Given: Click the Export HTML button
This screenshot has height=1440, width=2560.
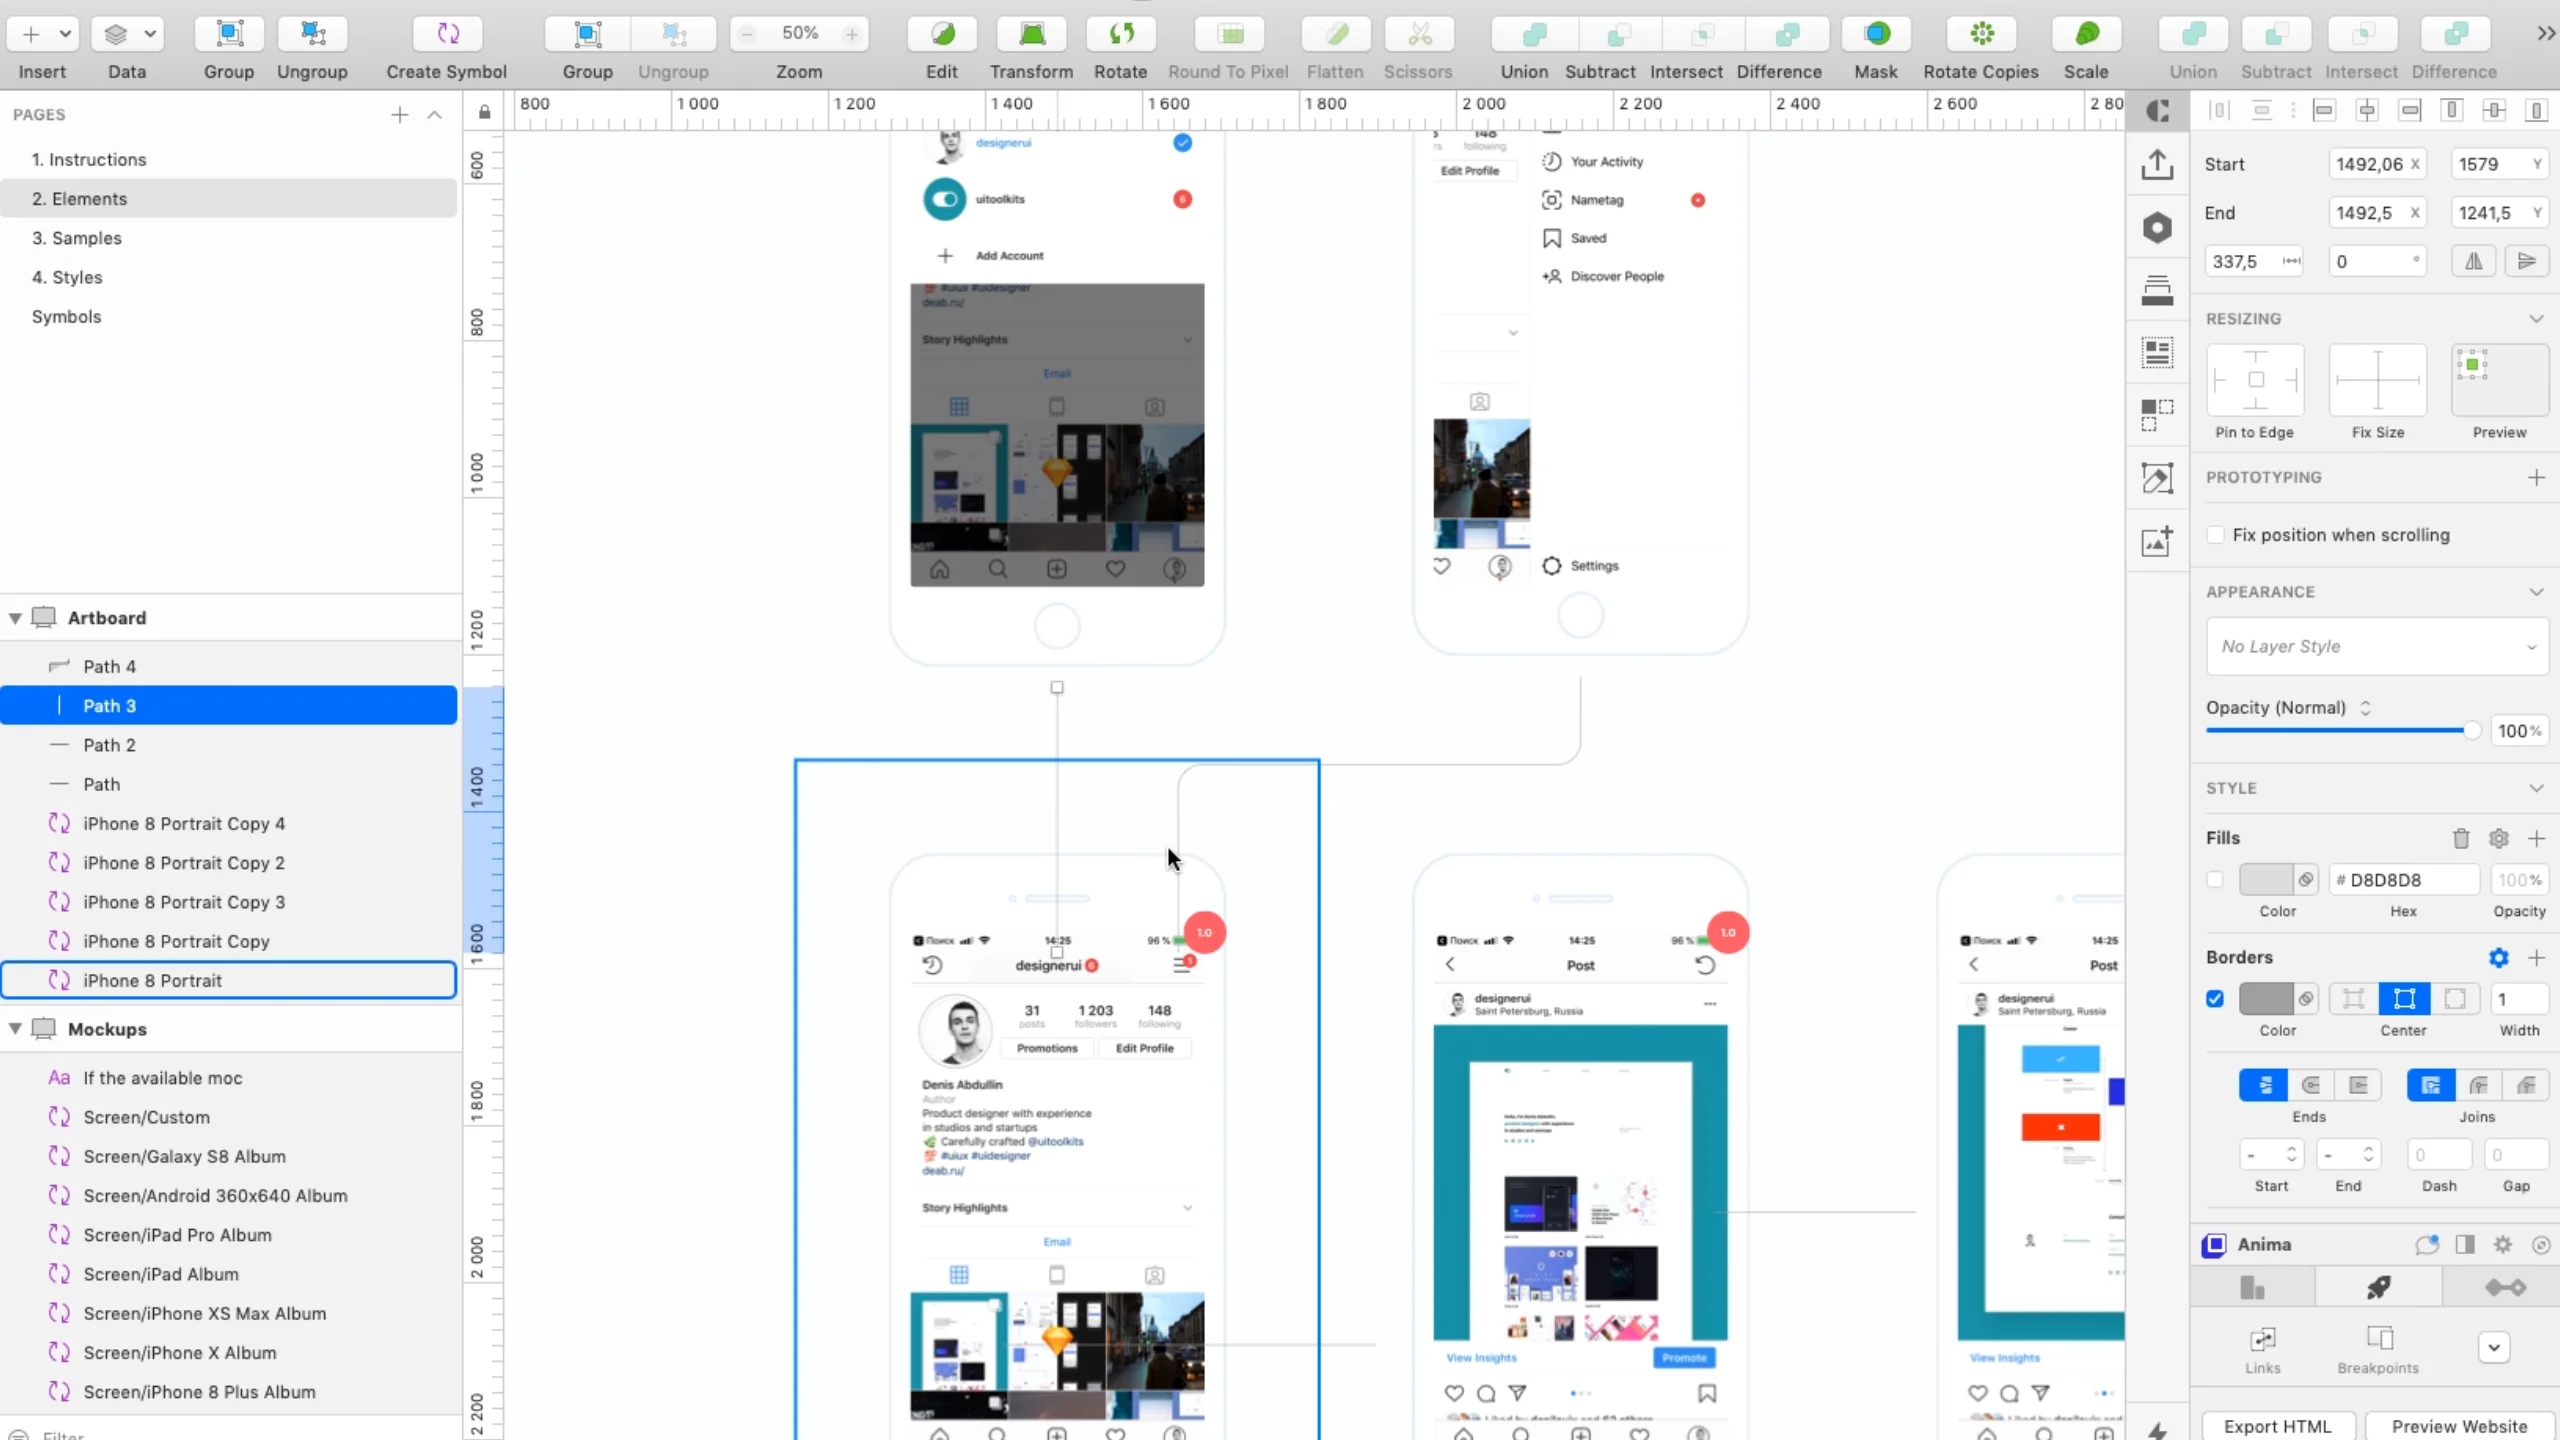Looking at the screenshot, I should (2277, 1426).
